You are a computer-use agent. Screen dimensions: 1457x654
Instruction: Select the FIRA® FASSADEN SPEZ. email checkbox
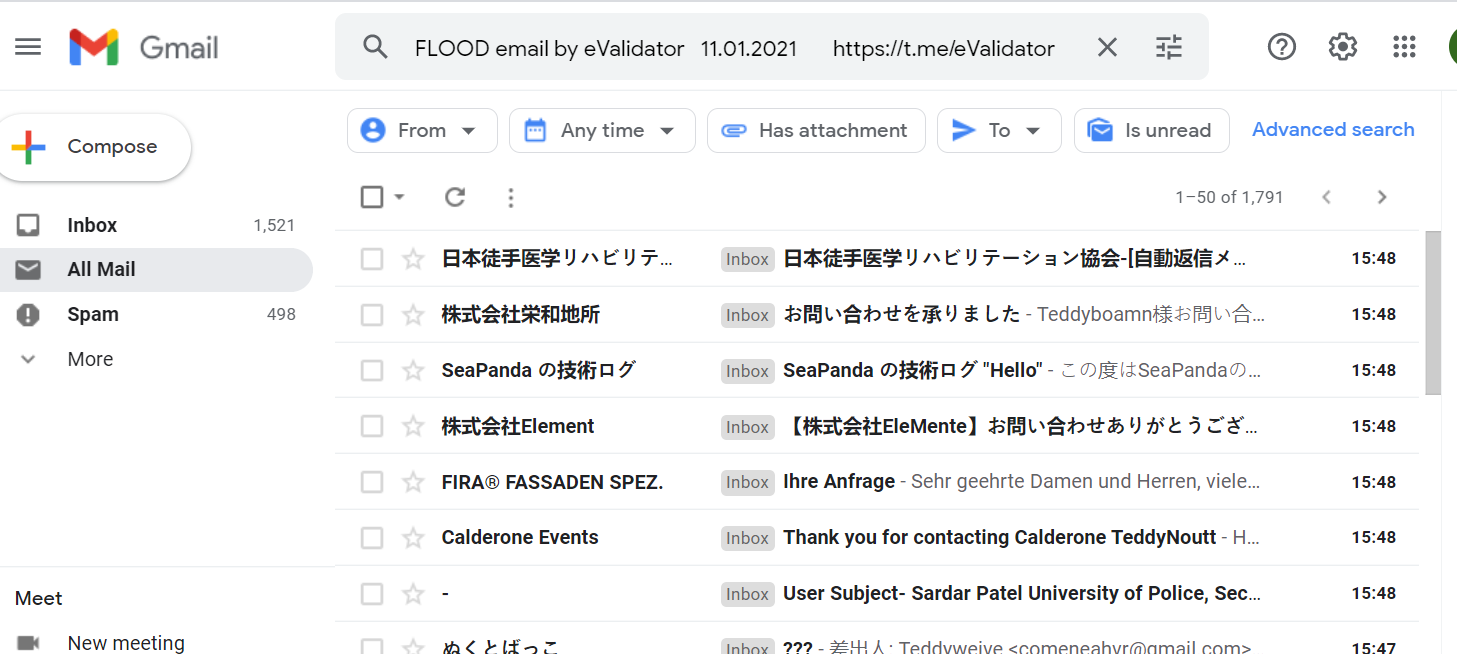pyautogui.click(x=372, y=482)
